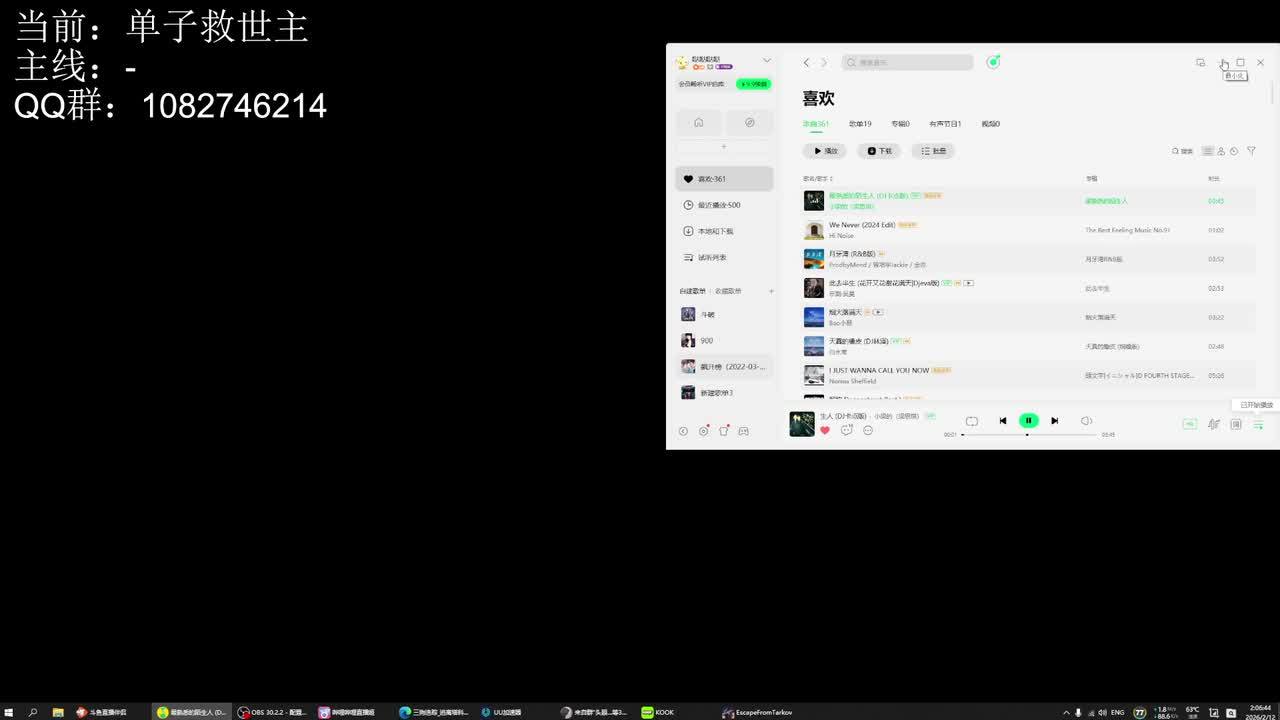Toggle the lyrics display icon
This screenshot has height=720, width=1280.
point(1236,425)
